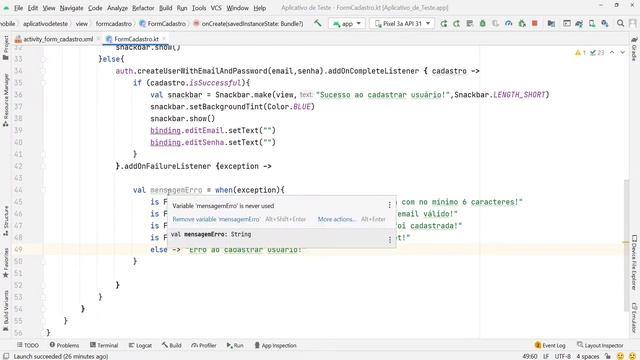640x360 pixels.
Task: Open the Run tool window
Action: 235,345
